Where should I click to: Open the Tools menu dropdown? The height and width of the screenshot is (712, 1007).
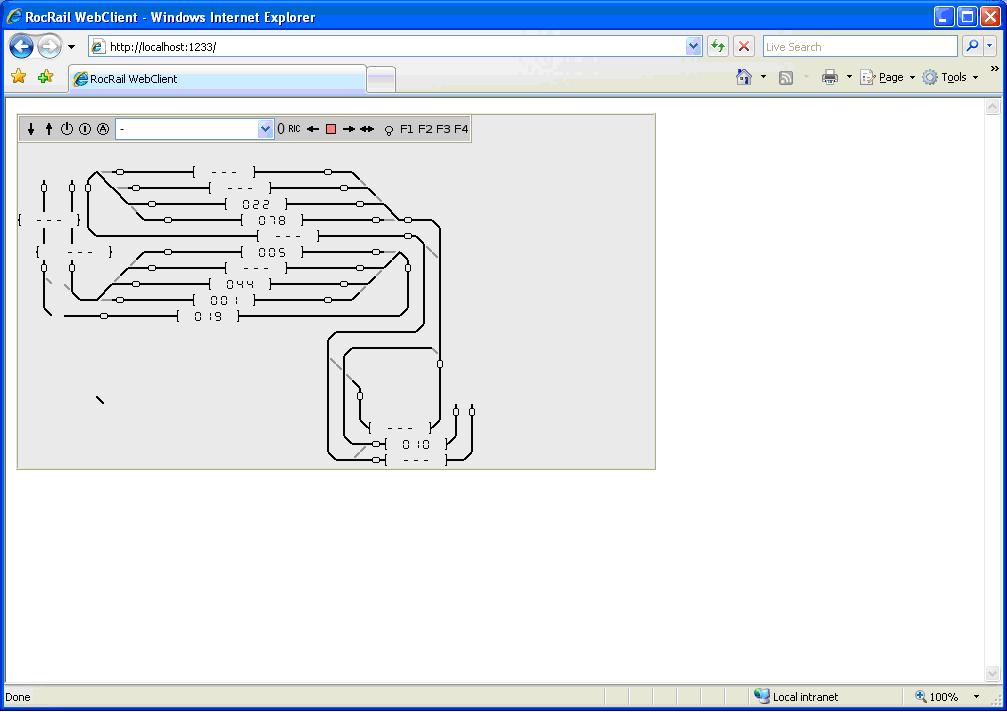click(952, 77)
